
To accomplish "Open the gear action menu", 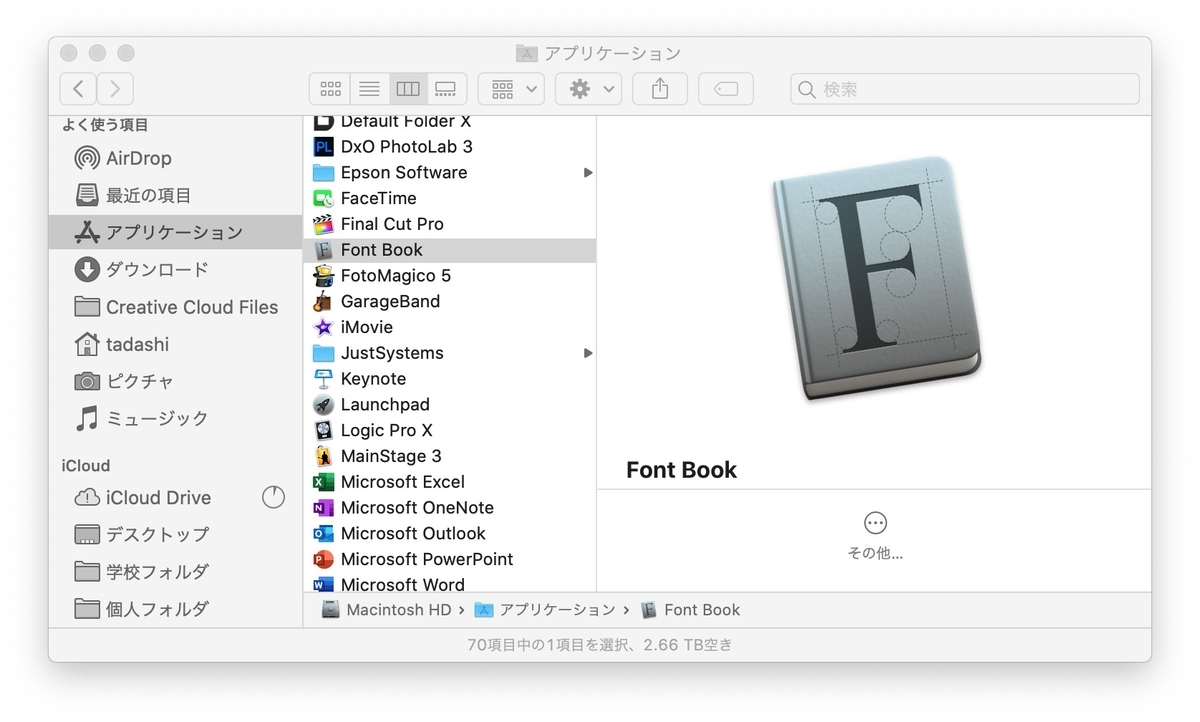I will click(589, 89).
